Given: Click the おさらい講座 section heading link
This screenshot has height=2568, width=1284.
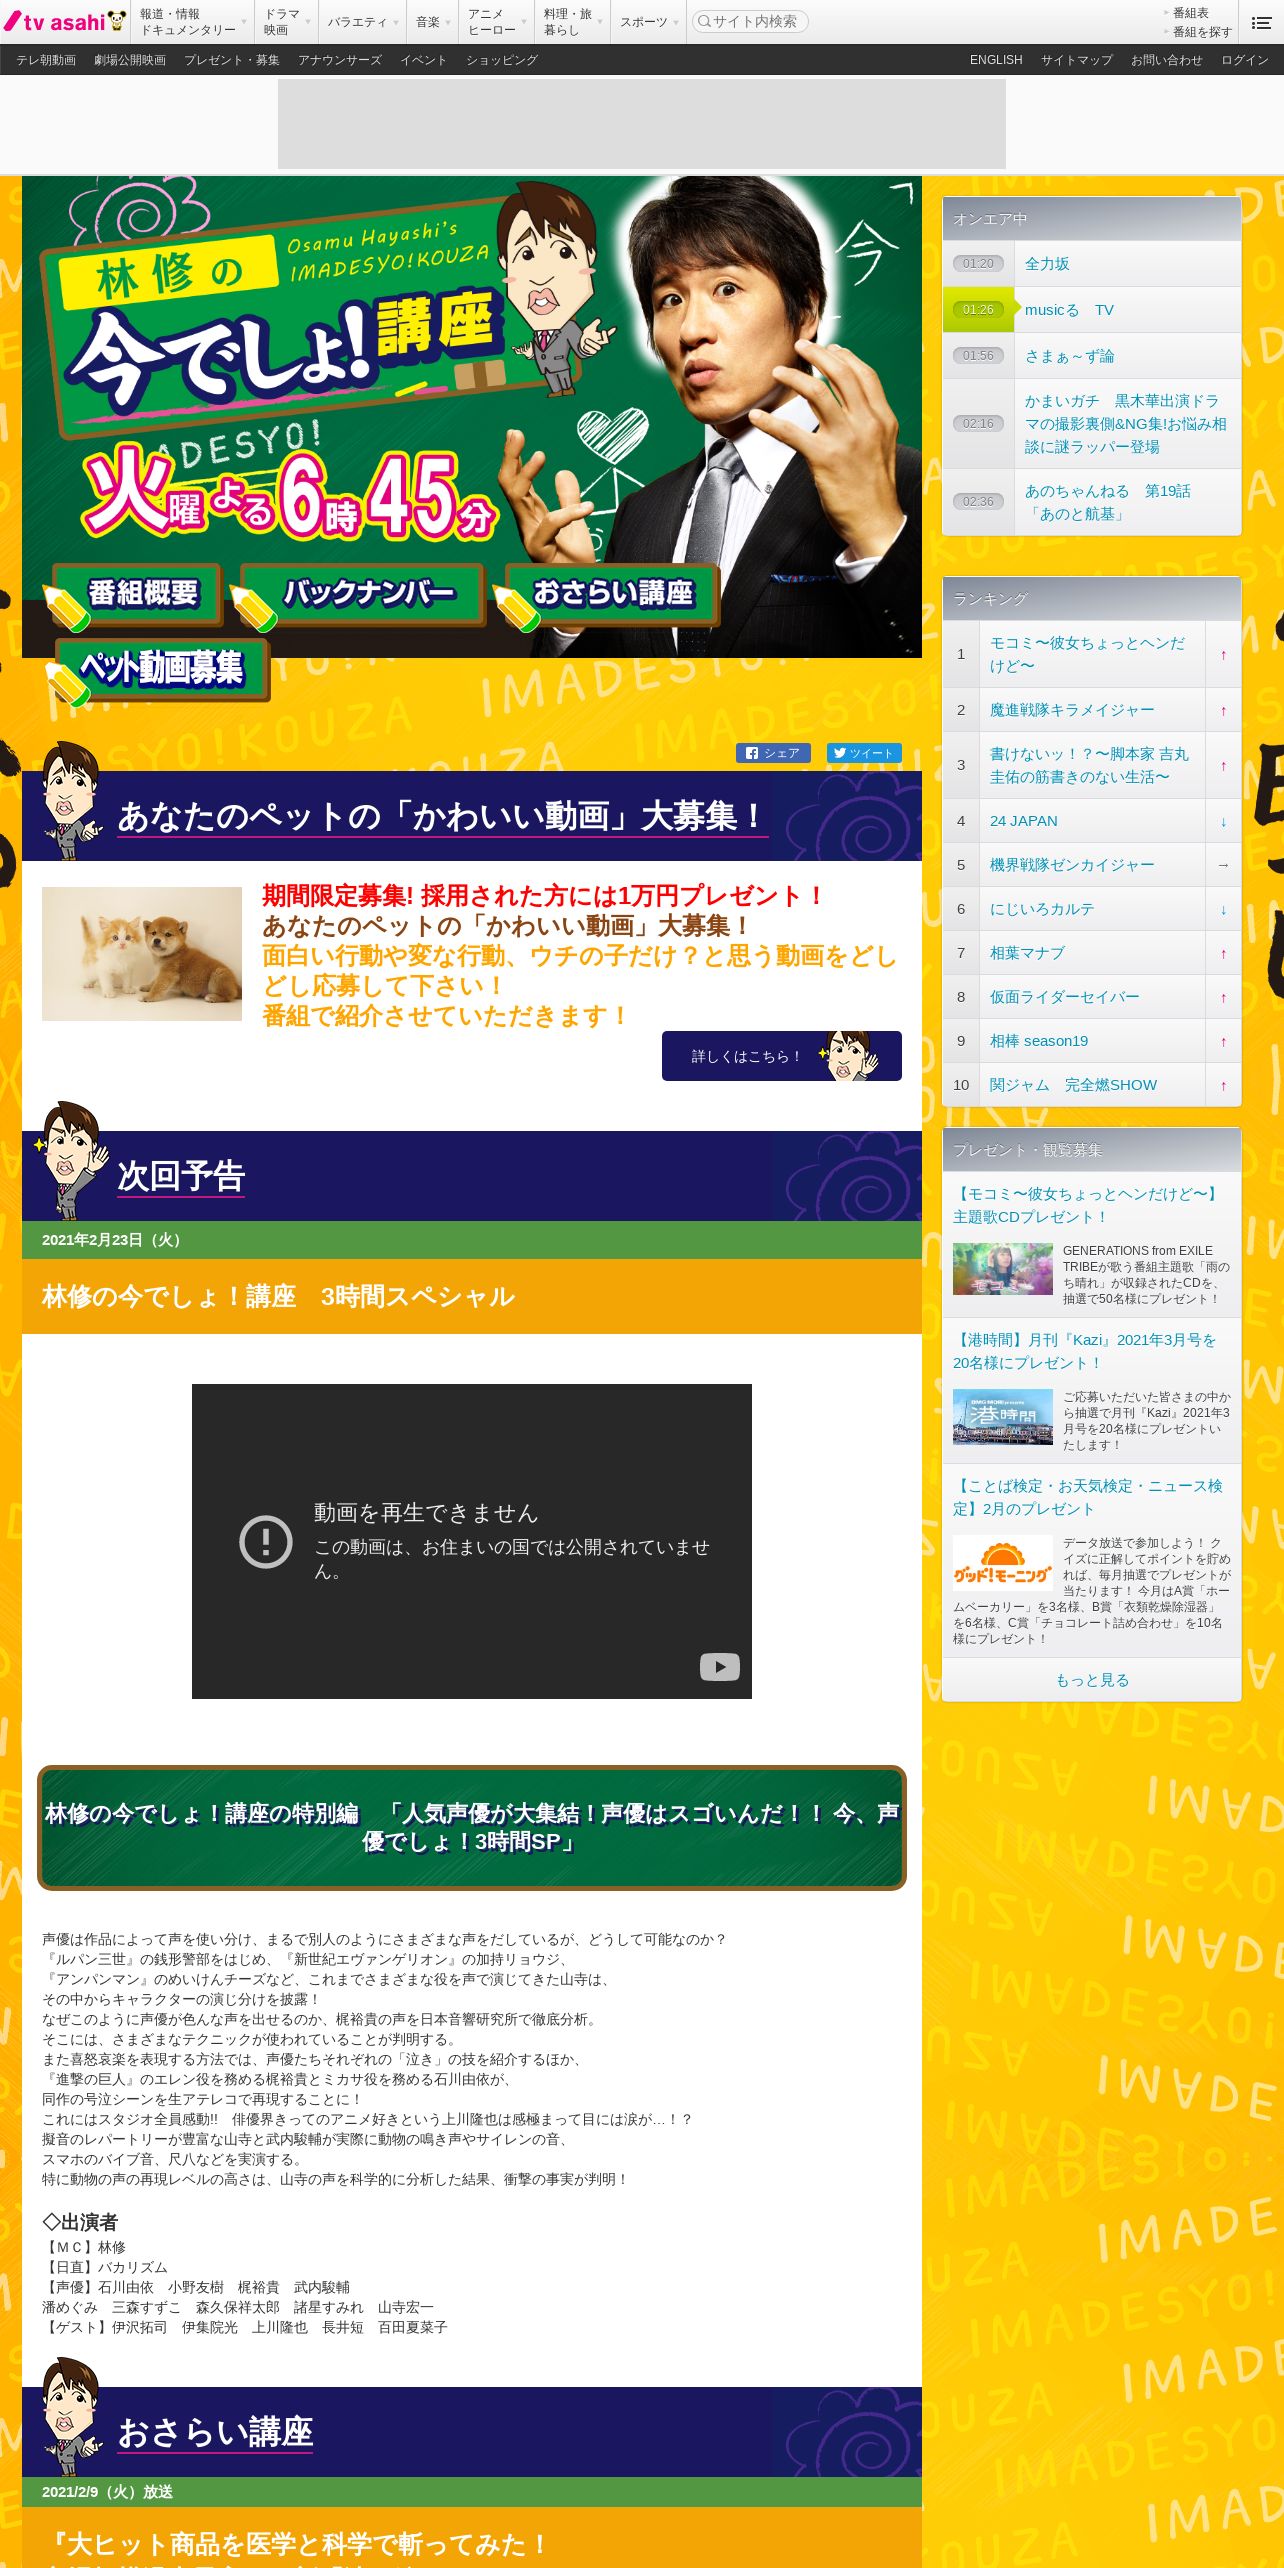Looking at the screenshot, I should (215, 2433).
